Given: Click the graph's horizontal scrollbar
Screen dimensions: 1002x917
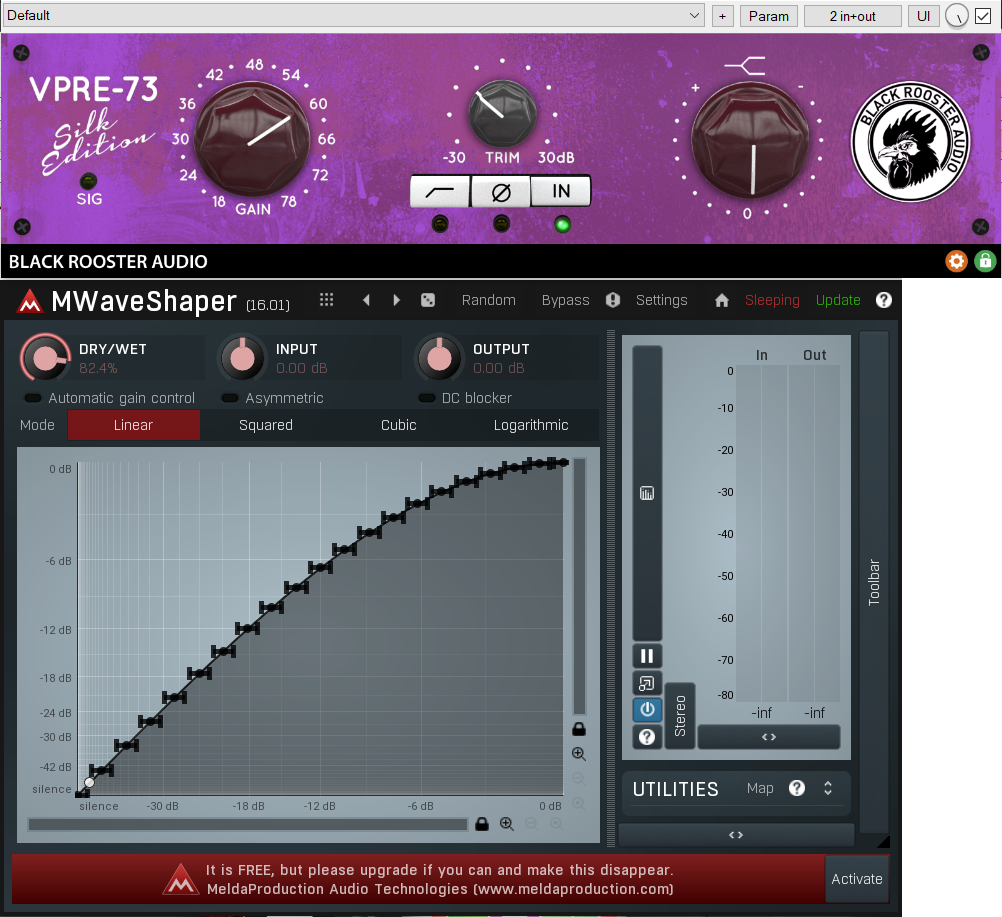Looking at the screenshot, I should pyautogui.click(x=248, y=824).
